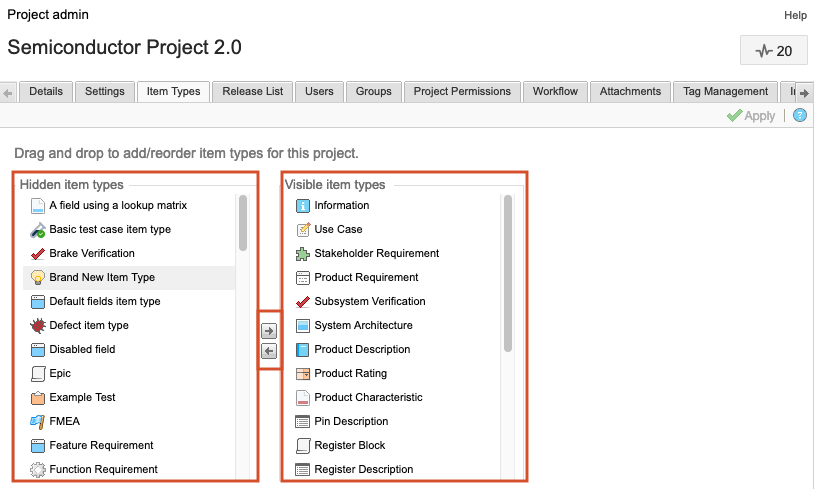This screenshot has width=815, height=489.
Task: Select Use Case in visible types
Action: (338, 229)
